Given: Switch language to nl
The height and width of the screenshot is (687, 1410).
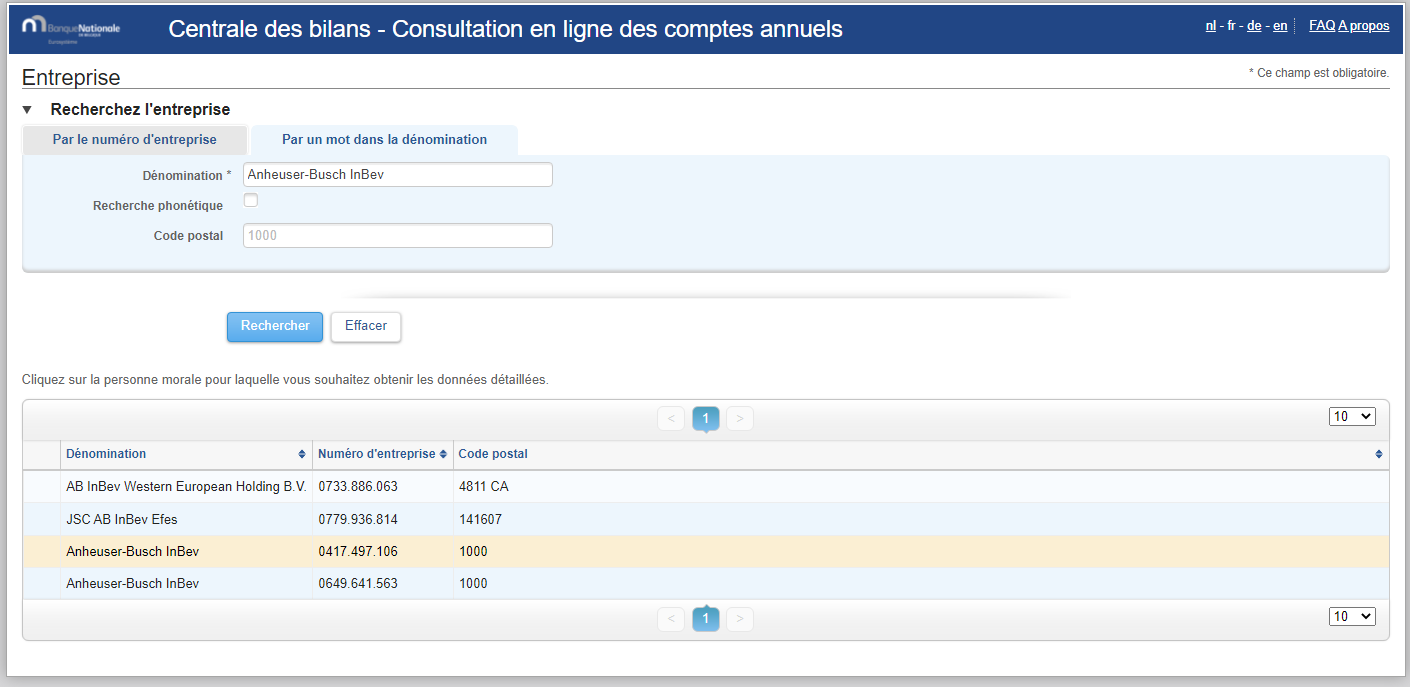Looking at the screenshot, I should (1211, 26).
